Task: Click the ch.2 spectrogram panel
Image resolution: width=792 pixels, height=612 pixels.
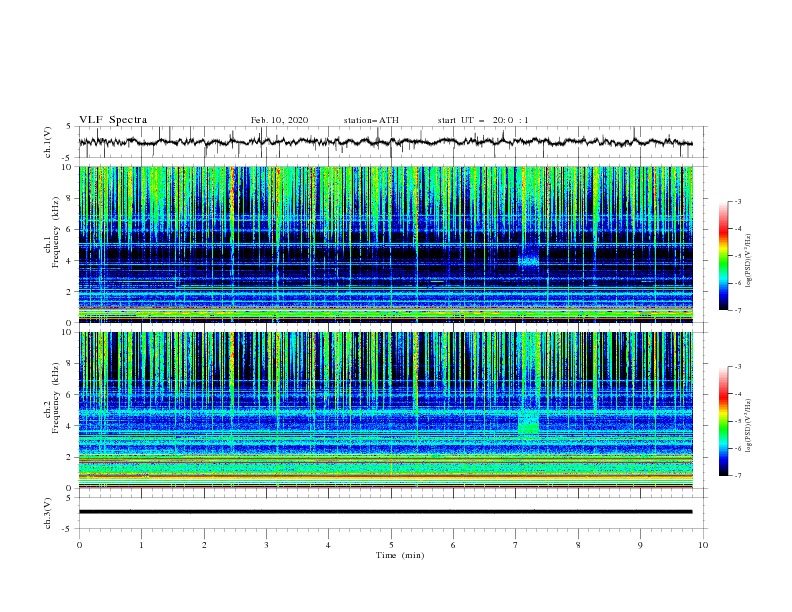Action: 386,410
